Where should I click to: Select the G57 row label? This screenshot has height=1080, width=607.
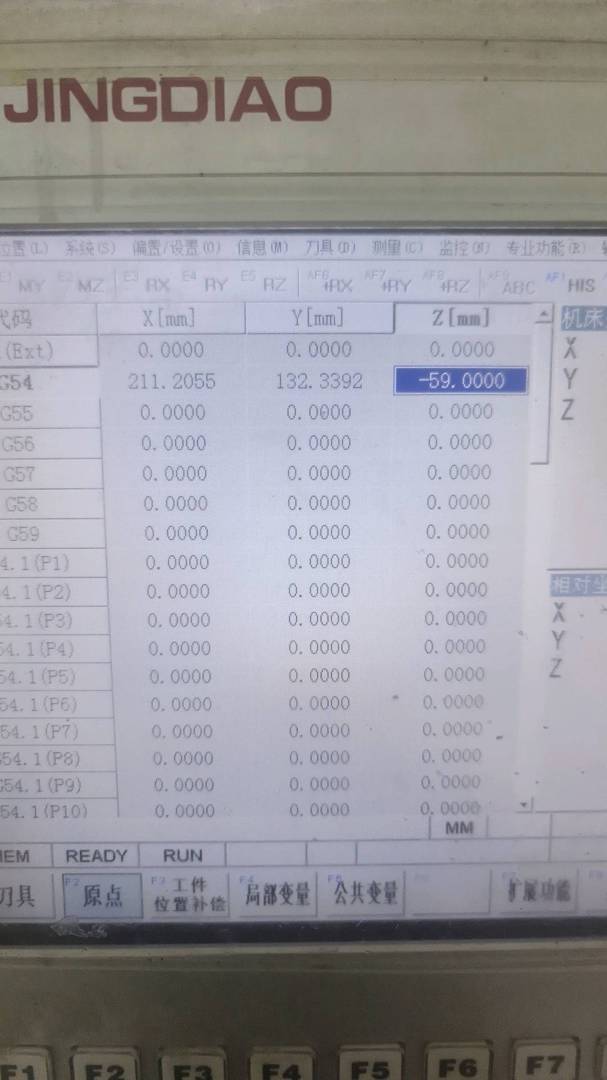[x=50, y=474]
